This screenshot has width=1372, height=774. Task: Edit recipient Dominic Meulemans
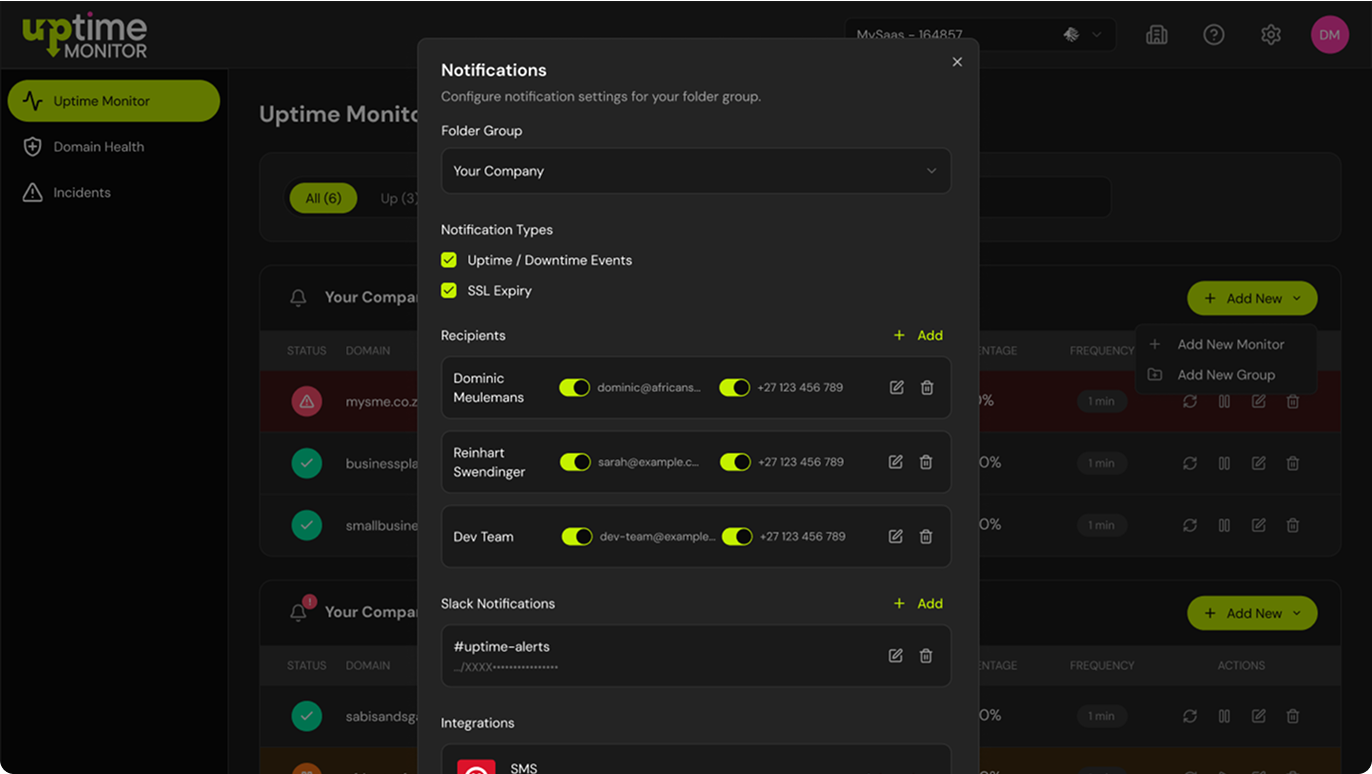[x=897, y=387]
